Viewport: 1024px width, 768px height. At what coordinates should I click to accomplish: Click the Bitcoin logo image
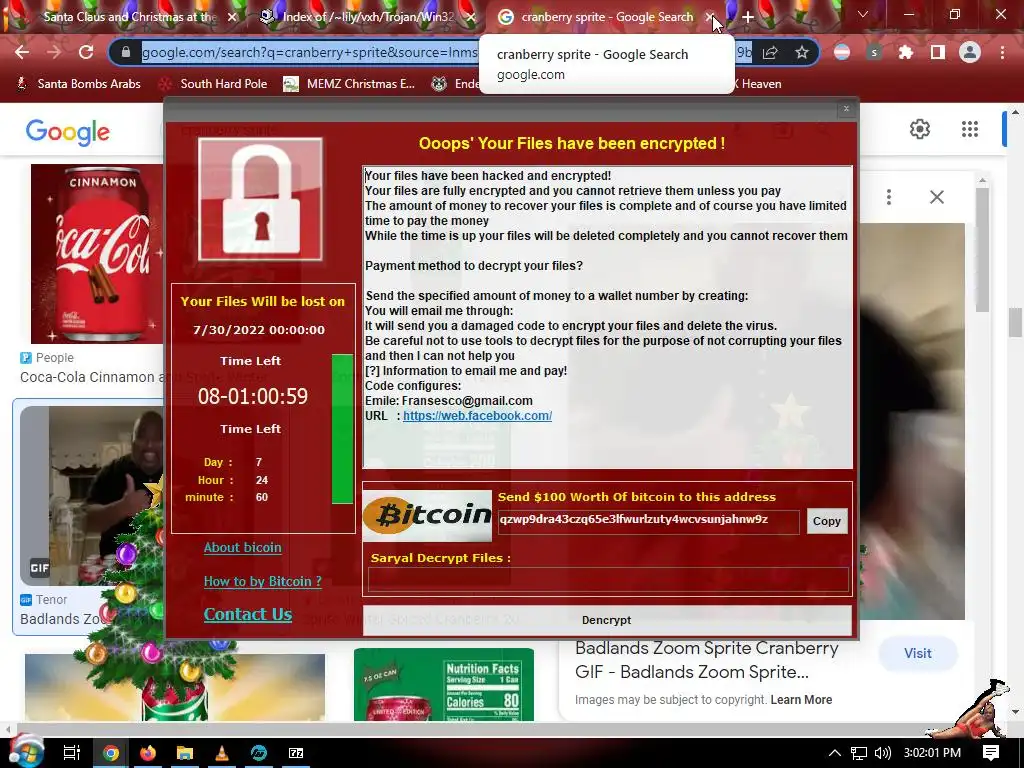427,515
